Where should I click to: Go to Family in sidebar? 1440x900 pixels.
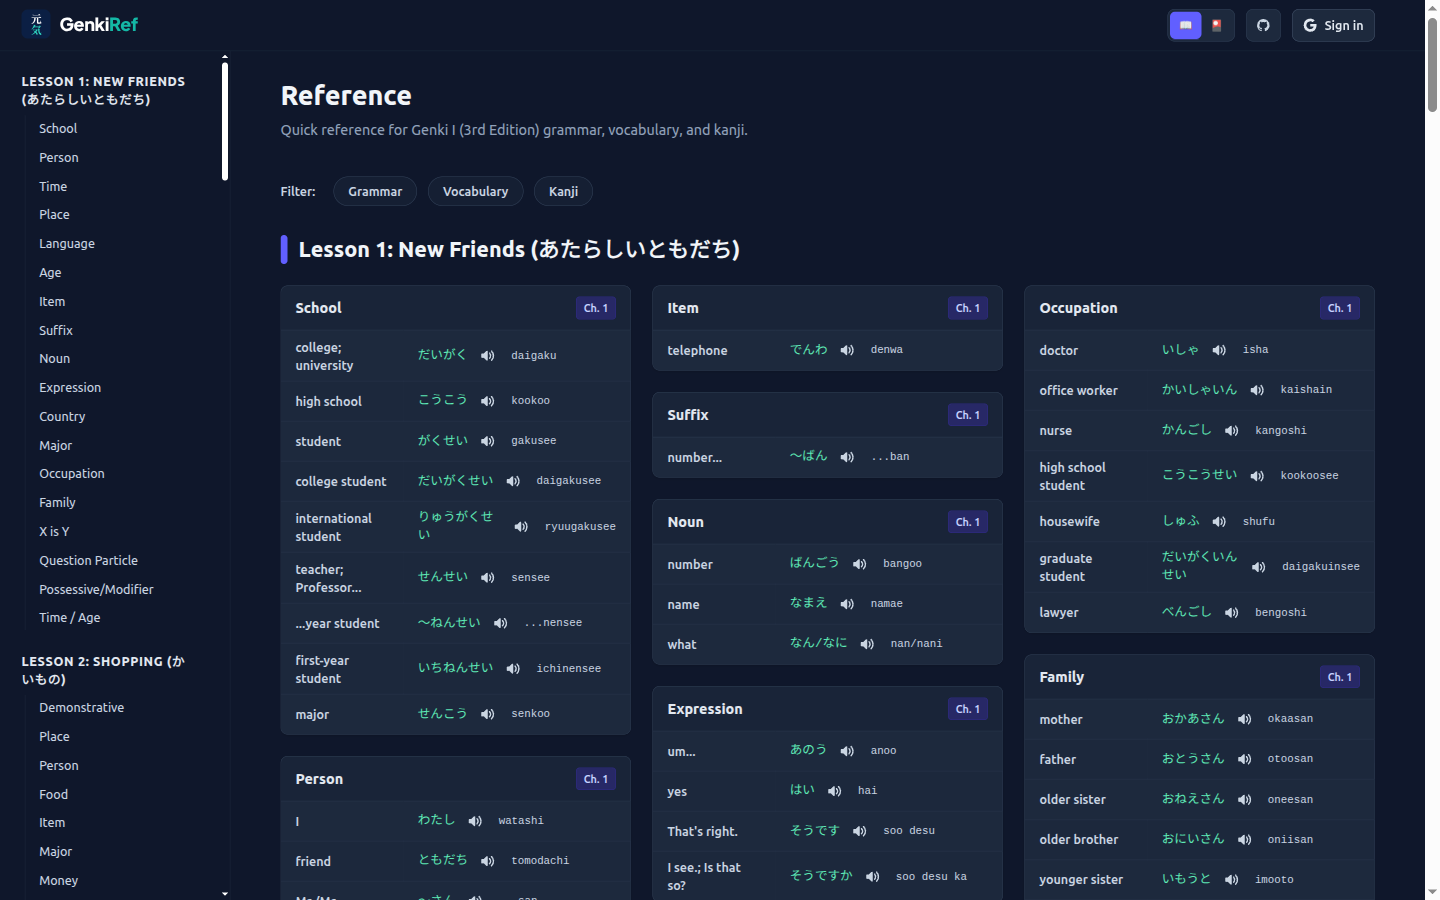(x=57, y=503)
